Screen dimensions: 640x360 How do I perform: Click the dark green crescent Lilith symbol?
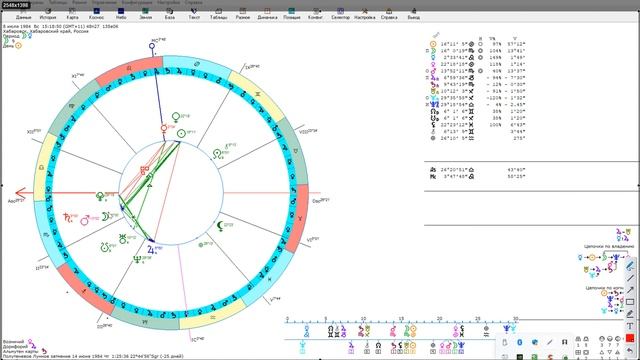220,226
